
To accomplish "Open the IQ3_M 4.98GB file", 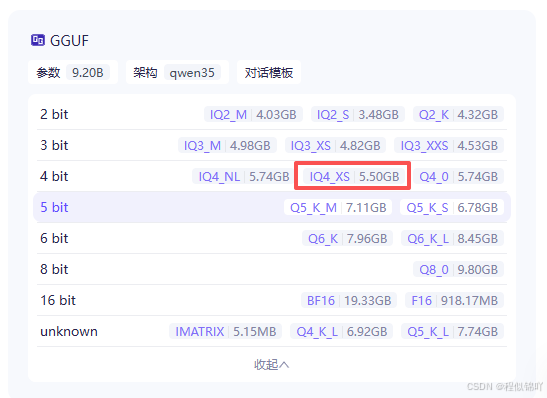I will [x=227, y=145].
